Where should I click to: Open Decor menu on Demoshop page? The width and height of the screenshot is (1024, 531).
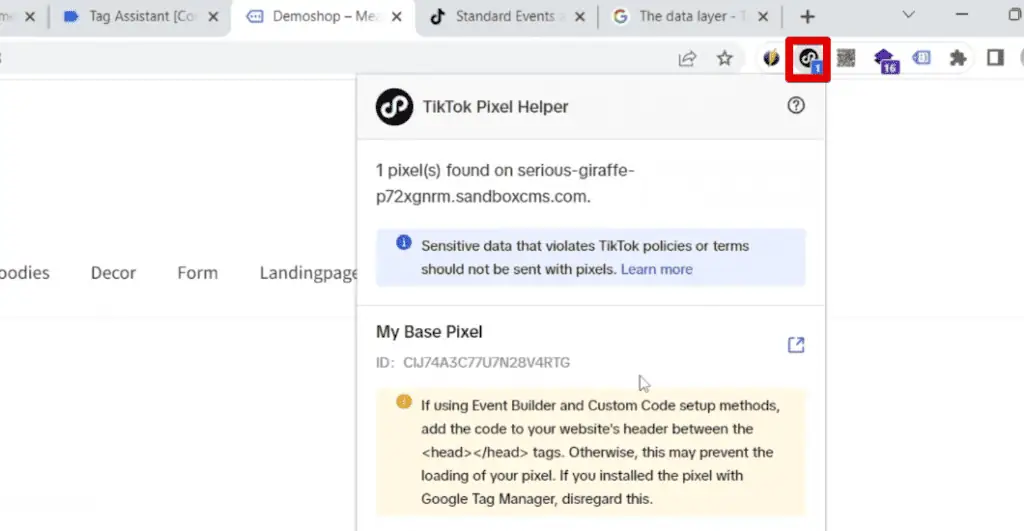[x=113, y=273]
